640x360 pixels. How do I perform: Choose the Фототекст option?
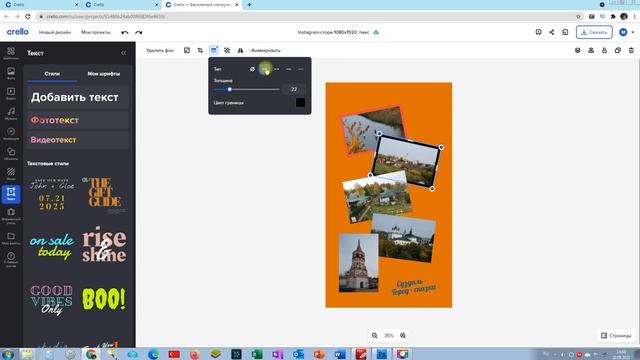78,120
